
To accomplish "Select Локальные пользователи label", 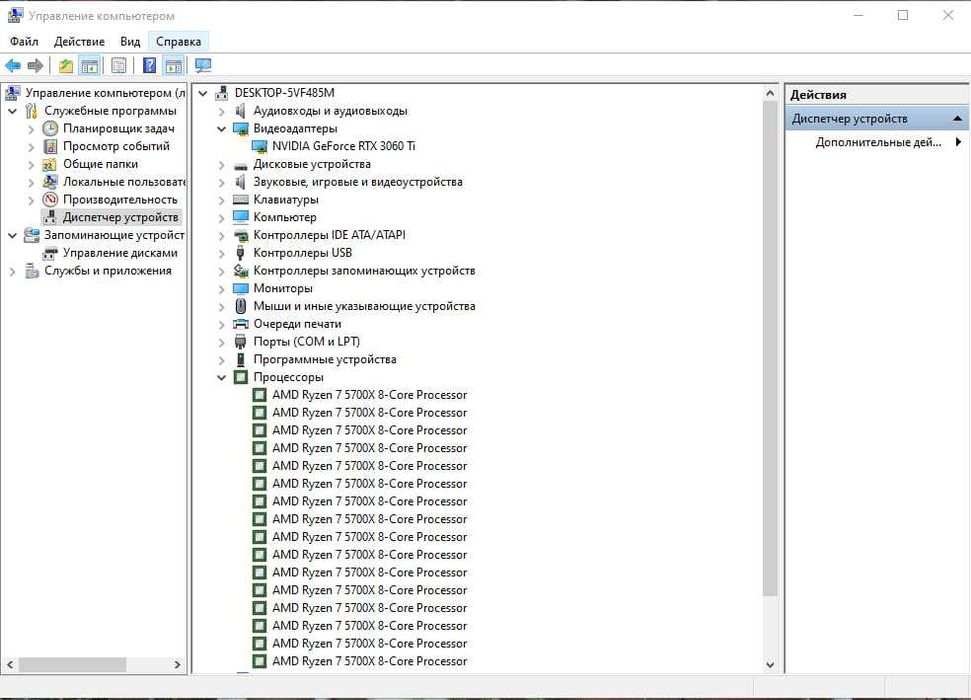I will click(x=124, y=182).
